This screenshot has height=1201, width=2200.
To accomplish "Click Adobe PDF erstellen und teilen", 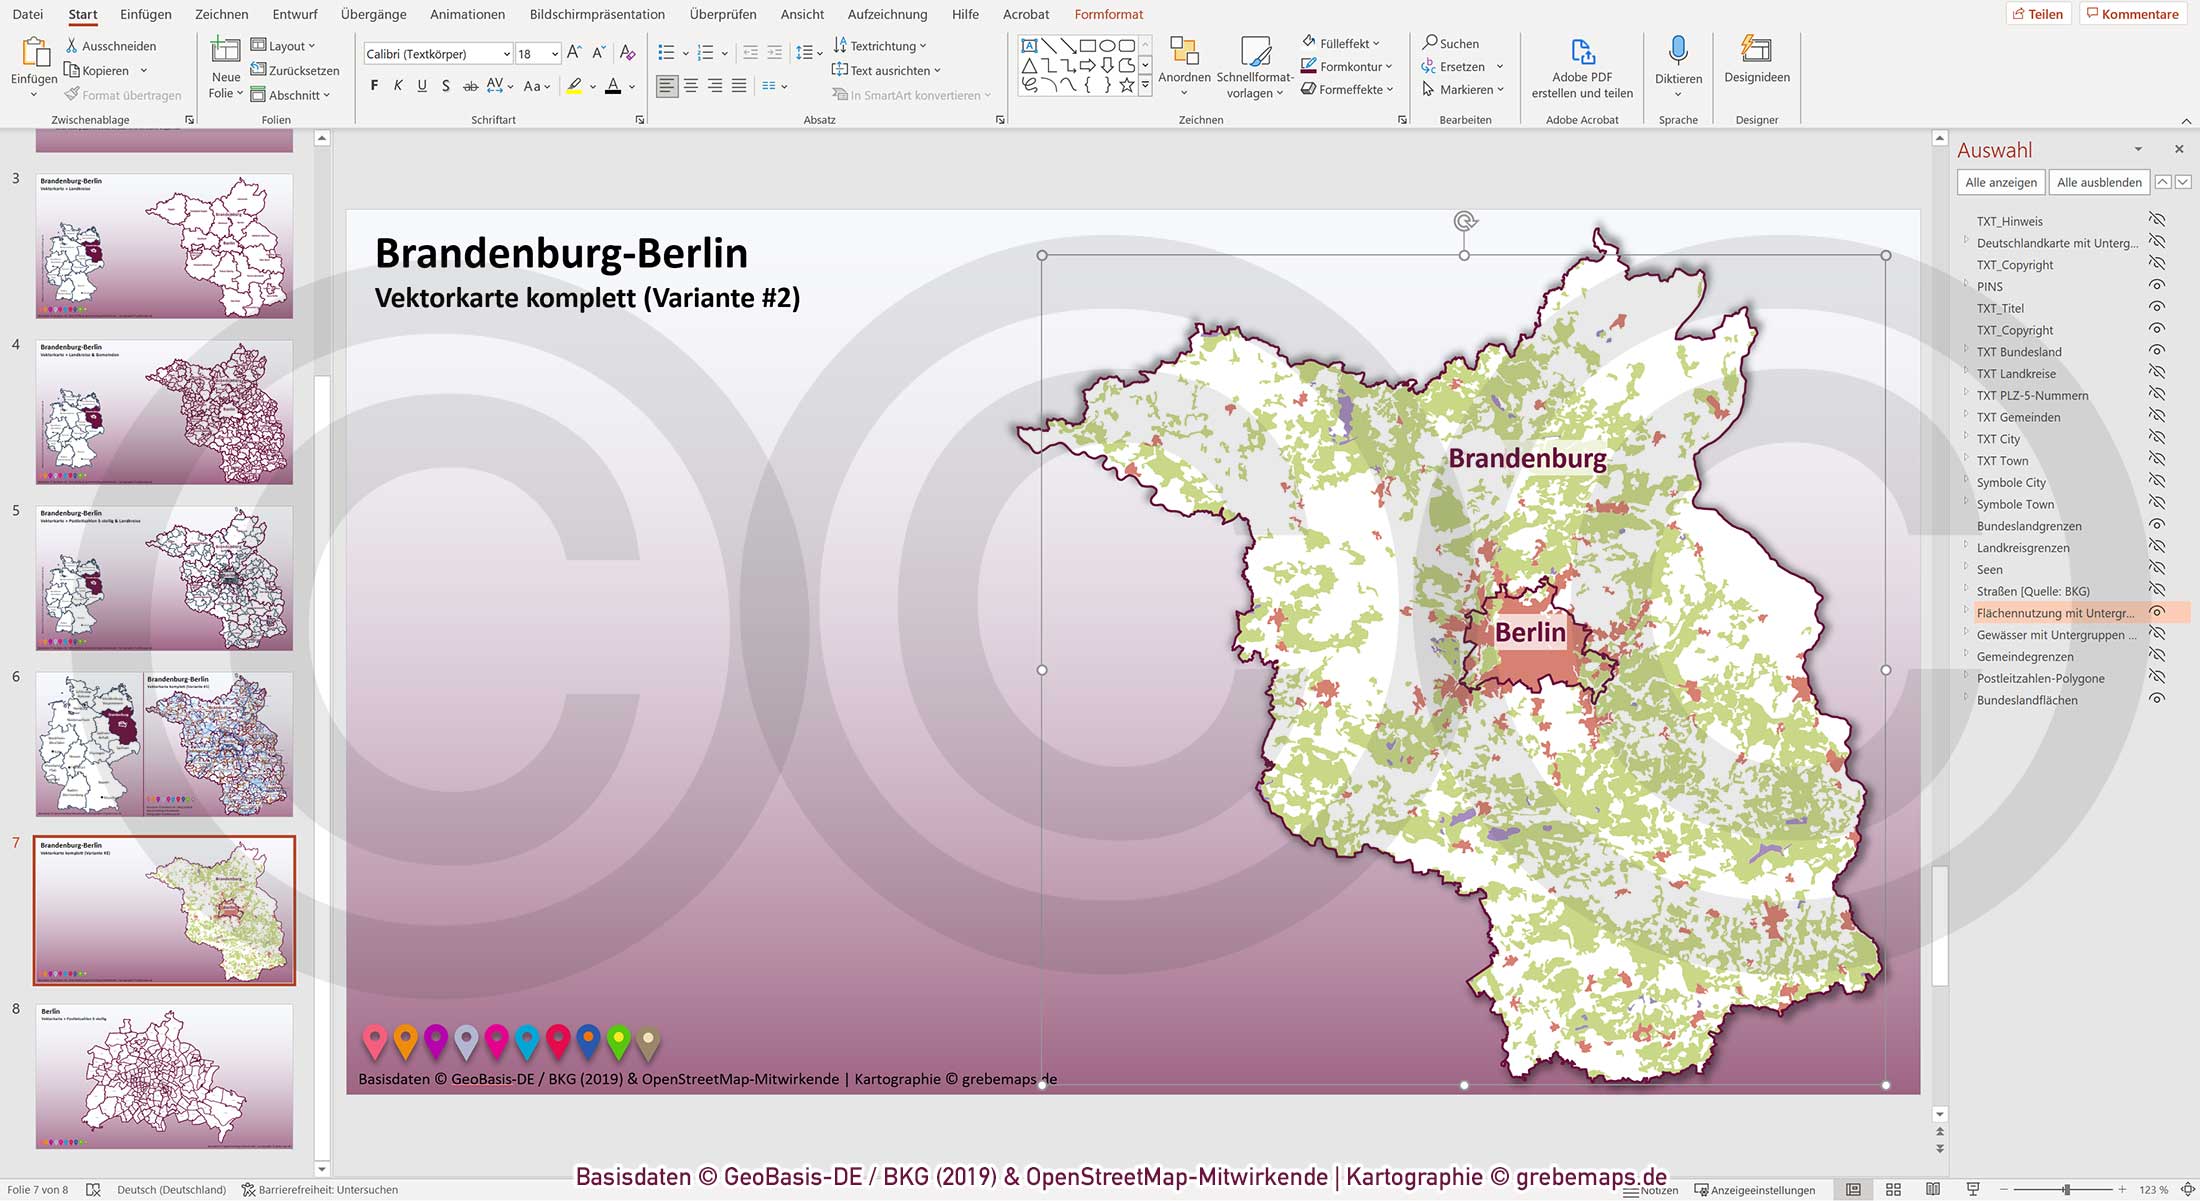I will 1581,60.
